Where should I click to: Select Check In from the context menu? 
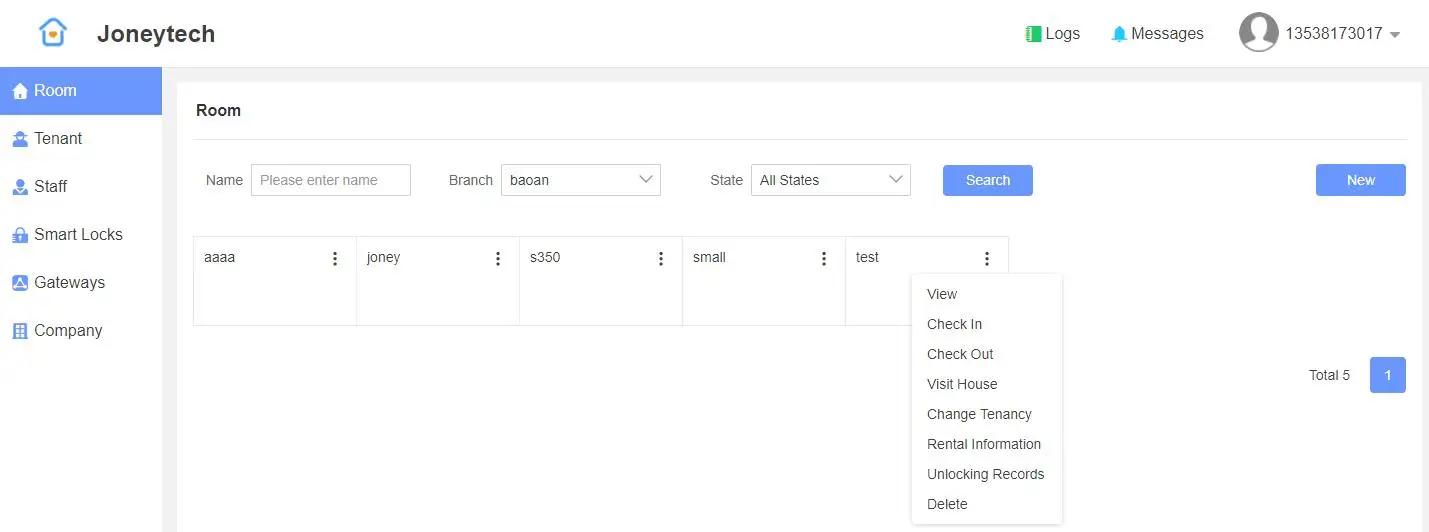(x=954, y=324)
